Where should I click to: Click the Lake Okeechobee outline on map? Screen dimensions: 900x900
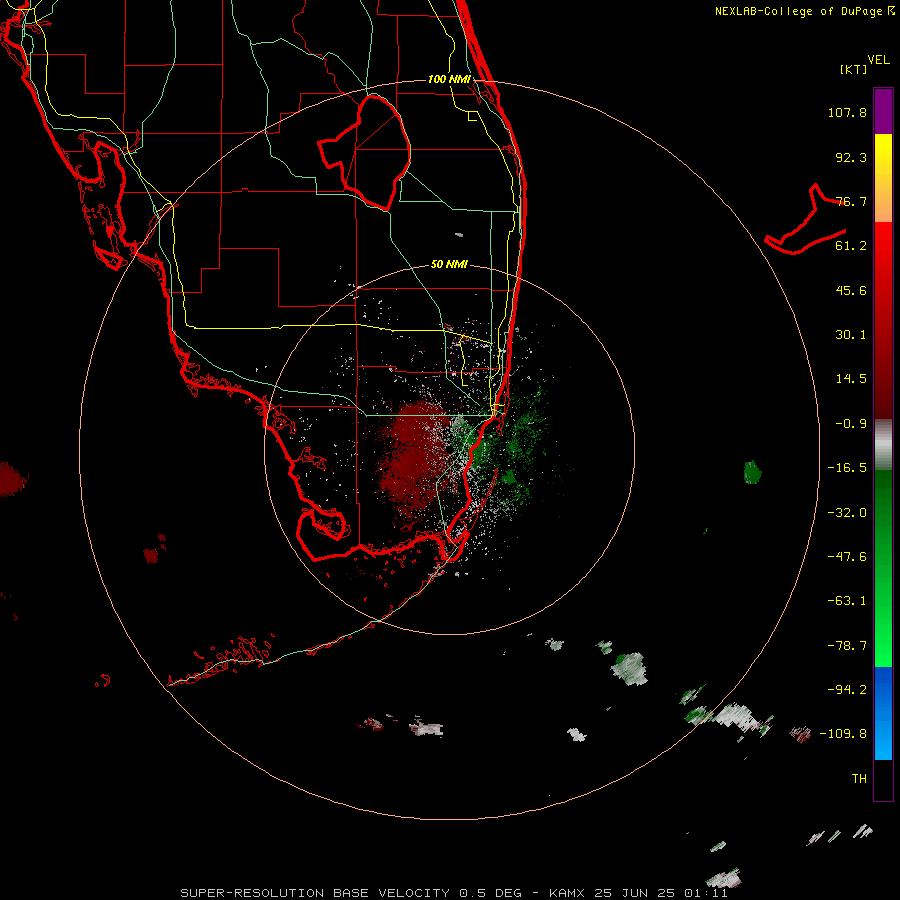[365, 152]
